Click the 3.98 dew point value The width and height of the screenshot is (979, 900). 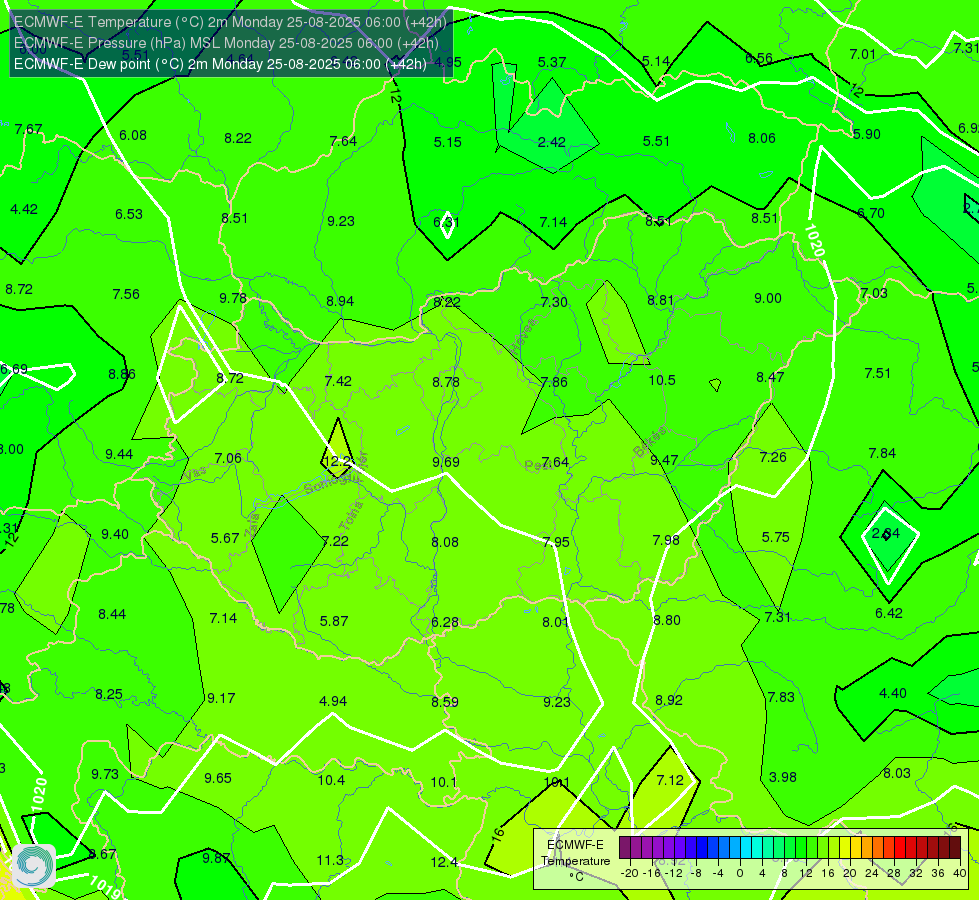click(x=782, y=777)
